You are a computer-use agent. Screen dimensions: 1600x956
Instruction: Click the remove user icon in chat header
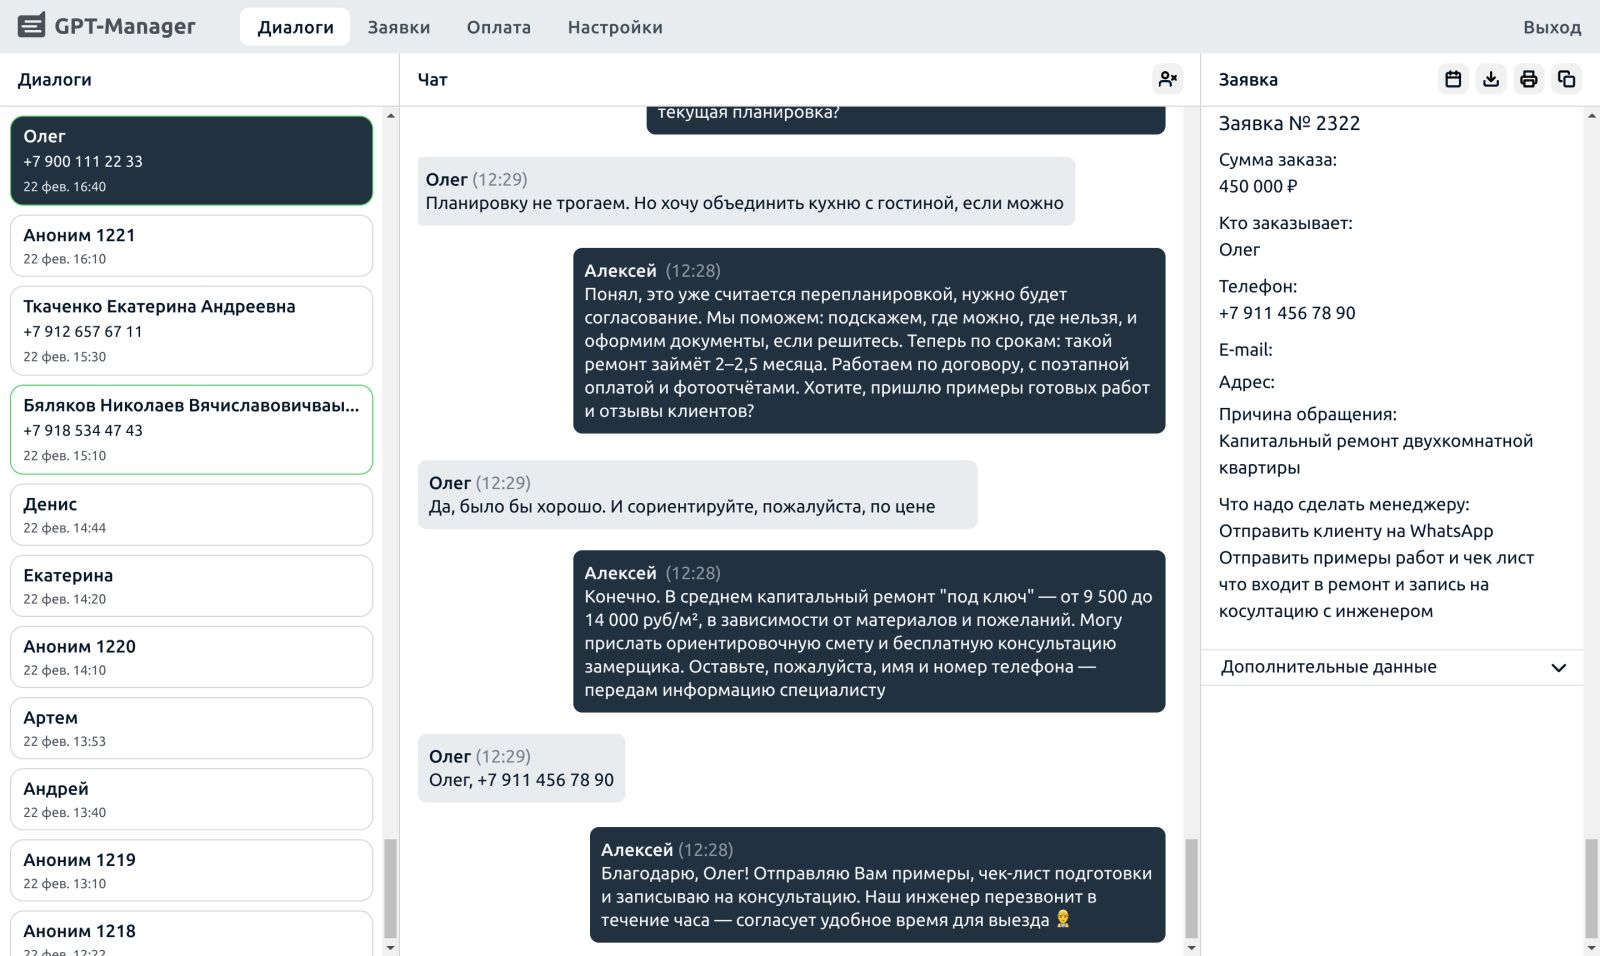click(1167, 79)
